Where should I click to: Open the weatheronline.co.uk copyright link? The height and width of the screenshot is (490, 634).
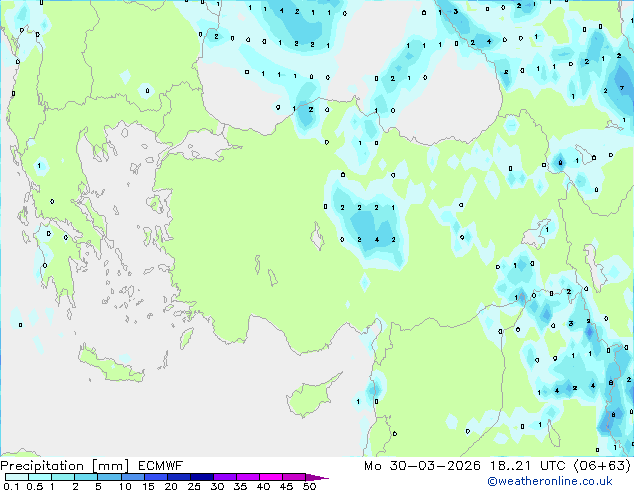(x=550, y=481)
